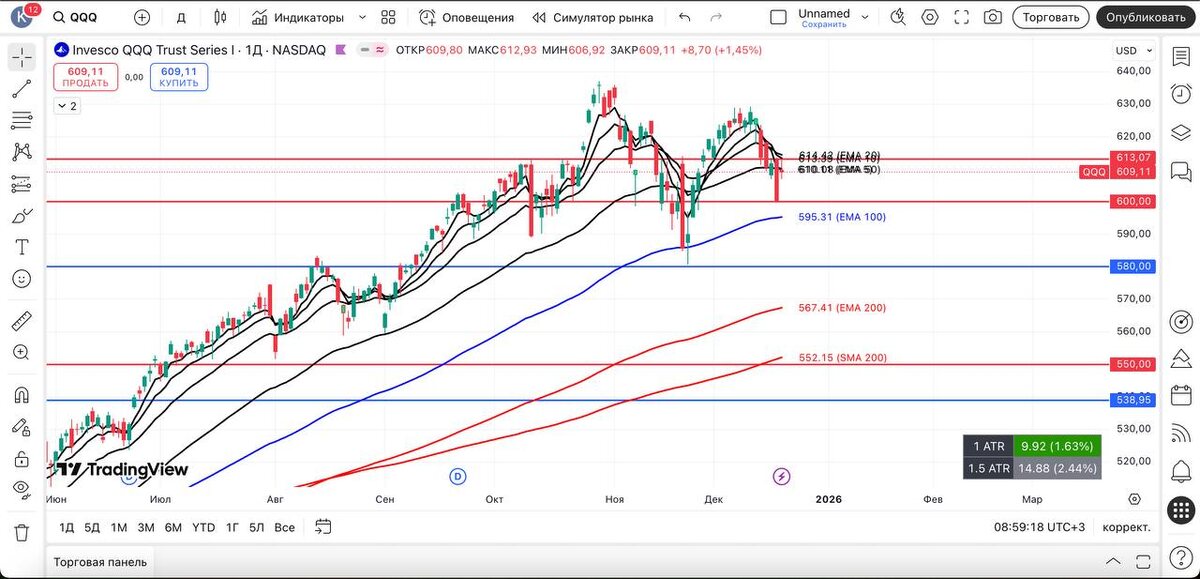The image size is (1200, 579).
Task: Open go to date calendar icon
Action: [x=322, y=526]
